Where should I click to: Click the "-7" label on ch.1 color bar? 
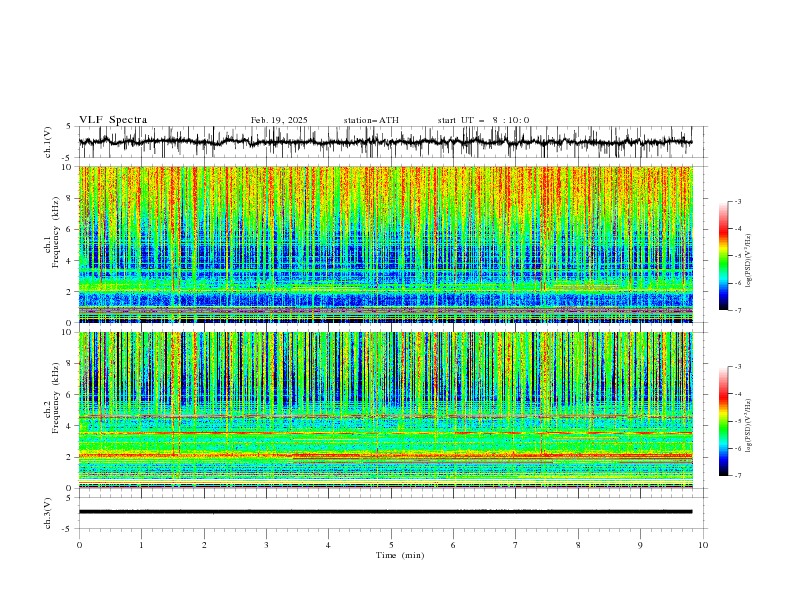(738, 310)
